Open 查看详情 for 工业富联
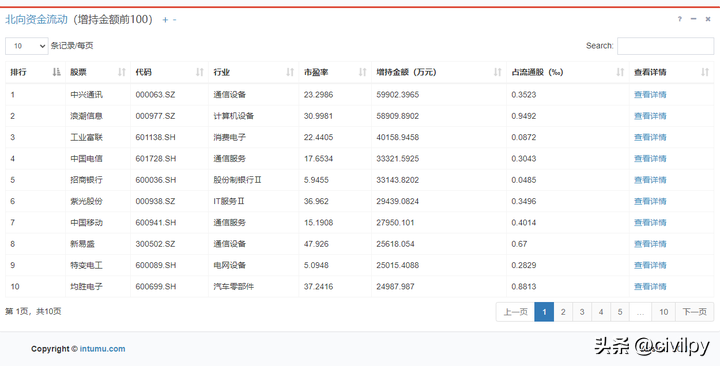 650,137
